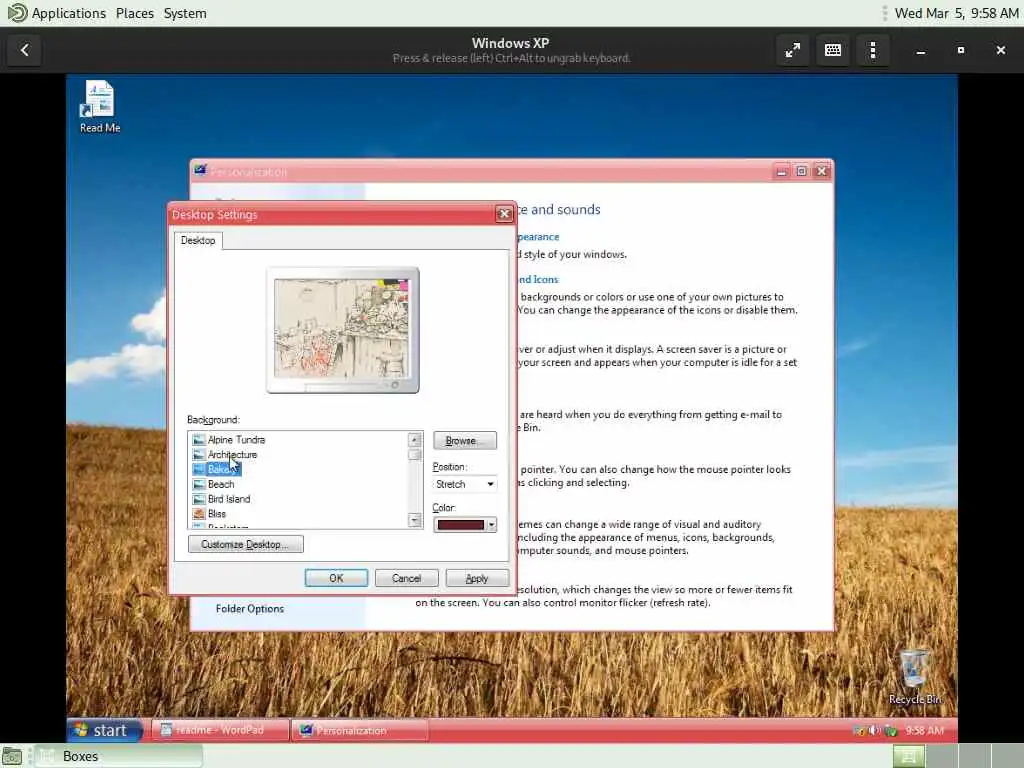Switch to Personalization taskbar item
1024x768 pixels.
tap(360, 730)
